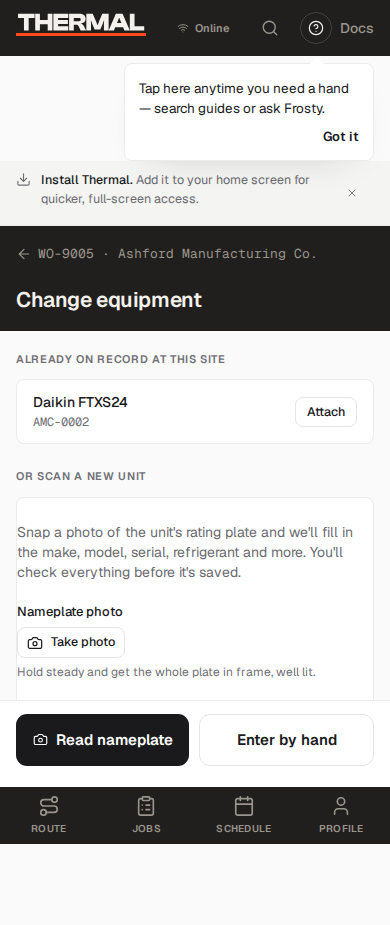
Task: Click the camera icon in Take photo
Action: pyautogui.click(x=35, y=643)
